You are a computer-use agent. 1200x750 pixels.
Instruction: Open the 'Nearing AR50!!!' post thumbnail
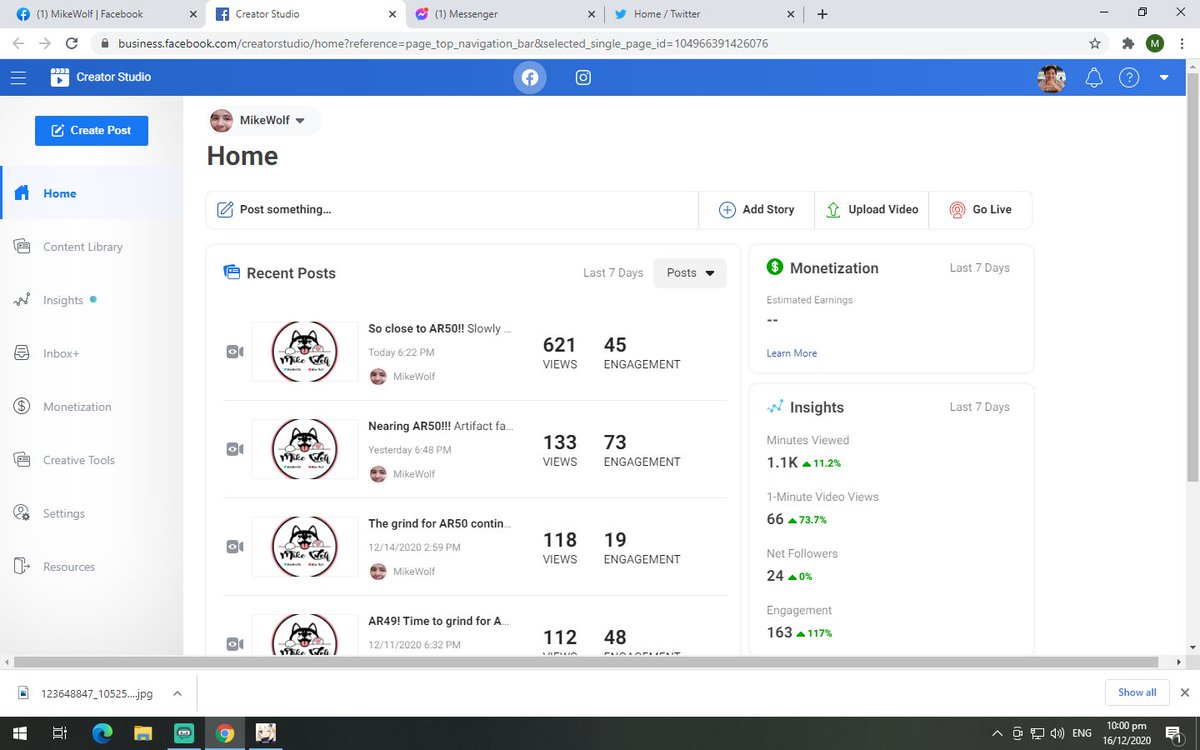305,449
